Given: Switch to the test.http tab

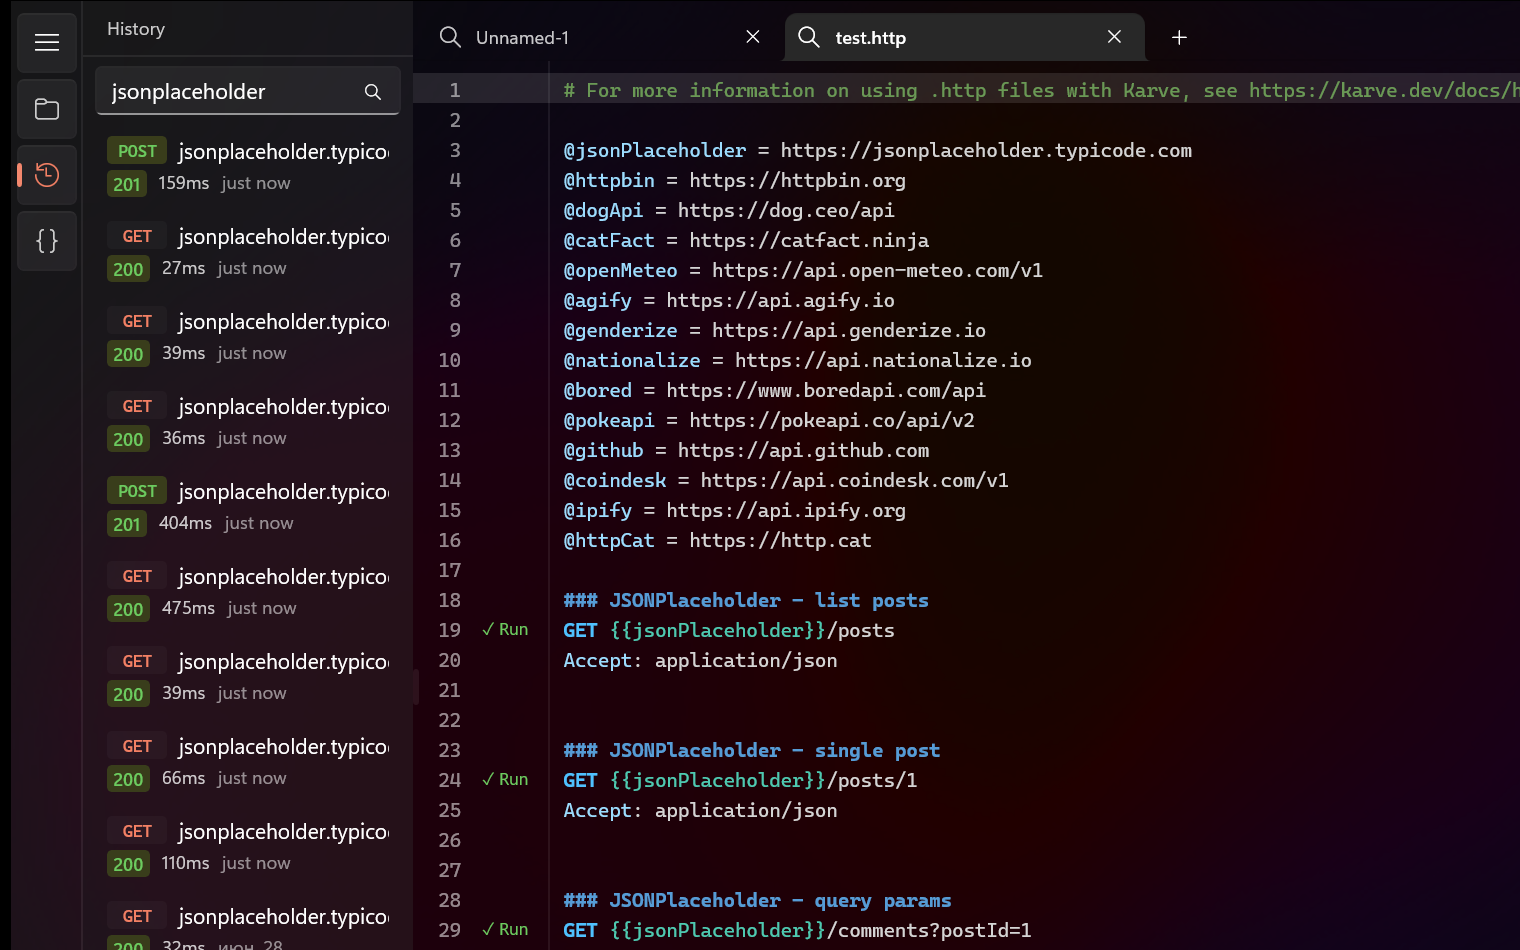Looking at the screenshot, I should coord(965,38).
